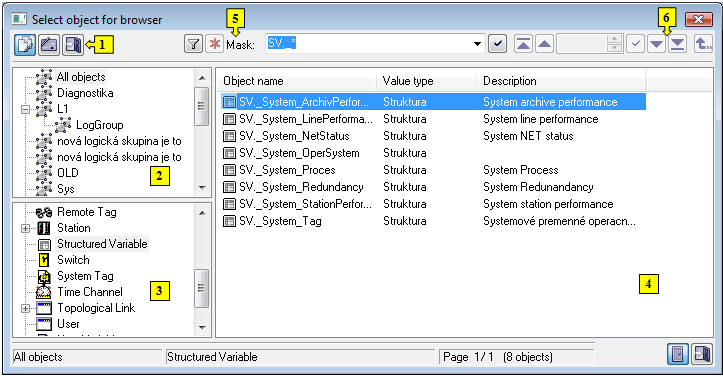The height and width of the screenshot is (377, 723).
Task: Increase page number with spinner up arrow
Action: coord(614,40)
